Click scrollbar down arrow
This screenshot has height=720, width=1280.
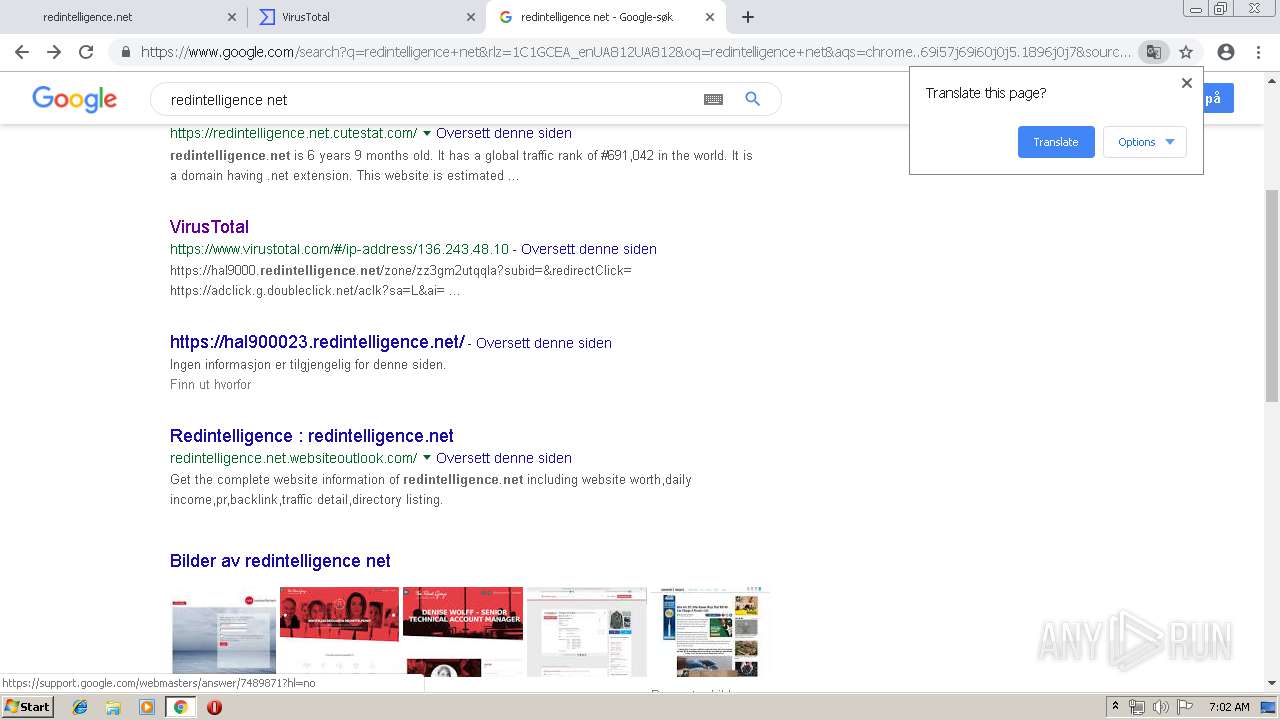point(1272,683)
